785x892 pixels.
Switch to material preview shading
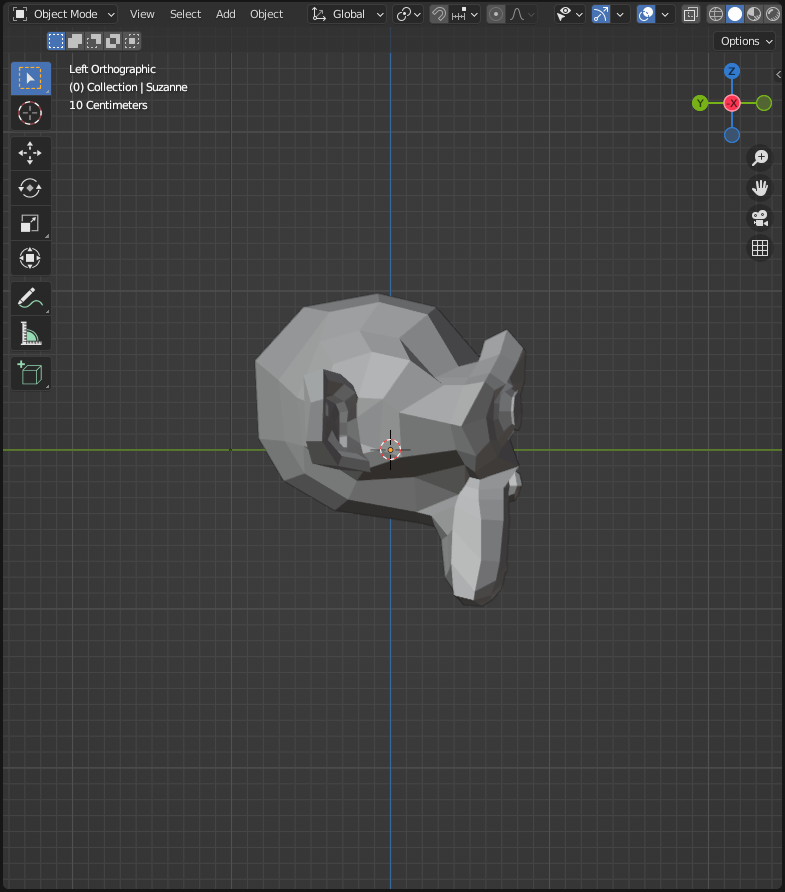[x=754, y=14]
